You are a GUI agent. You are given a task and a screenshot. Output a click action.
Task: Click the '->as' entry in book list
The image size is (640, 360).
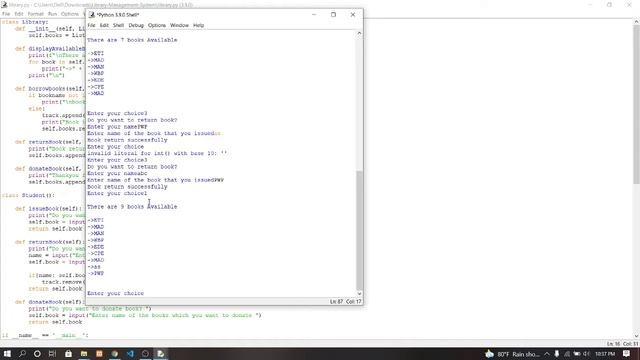[94, 267]
